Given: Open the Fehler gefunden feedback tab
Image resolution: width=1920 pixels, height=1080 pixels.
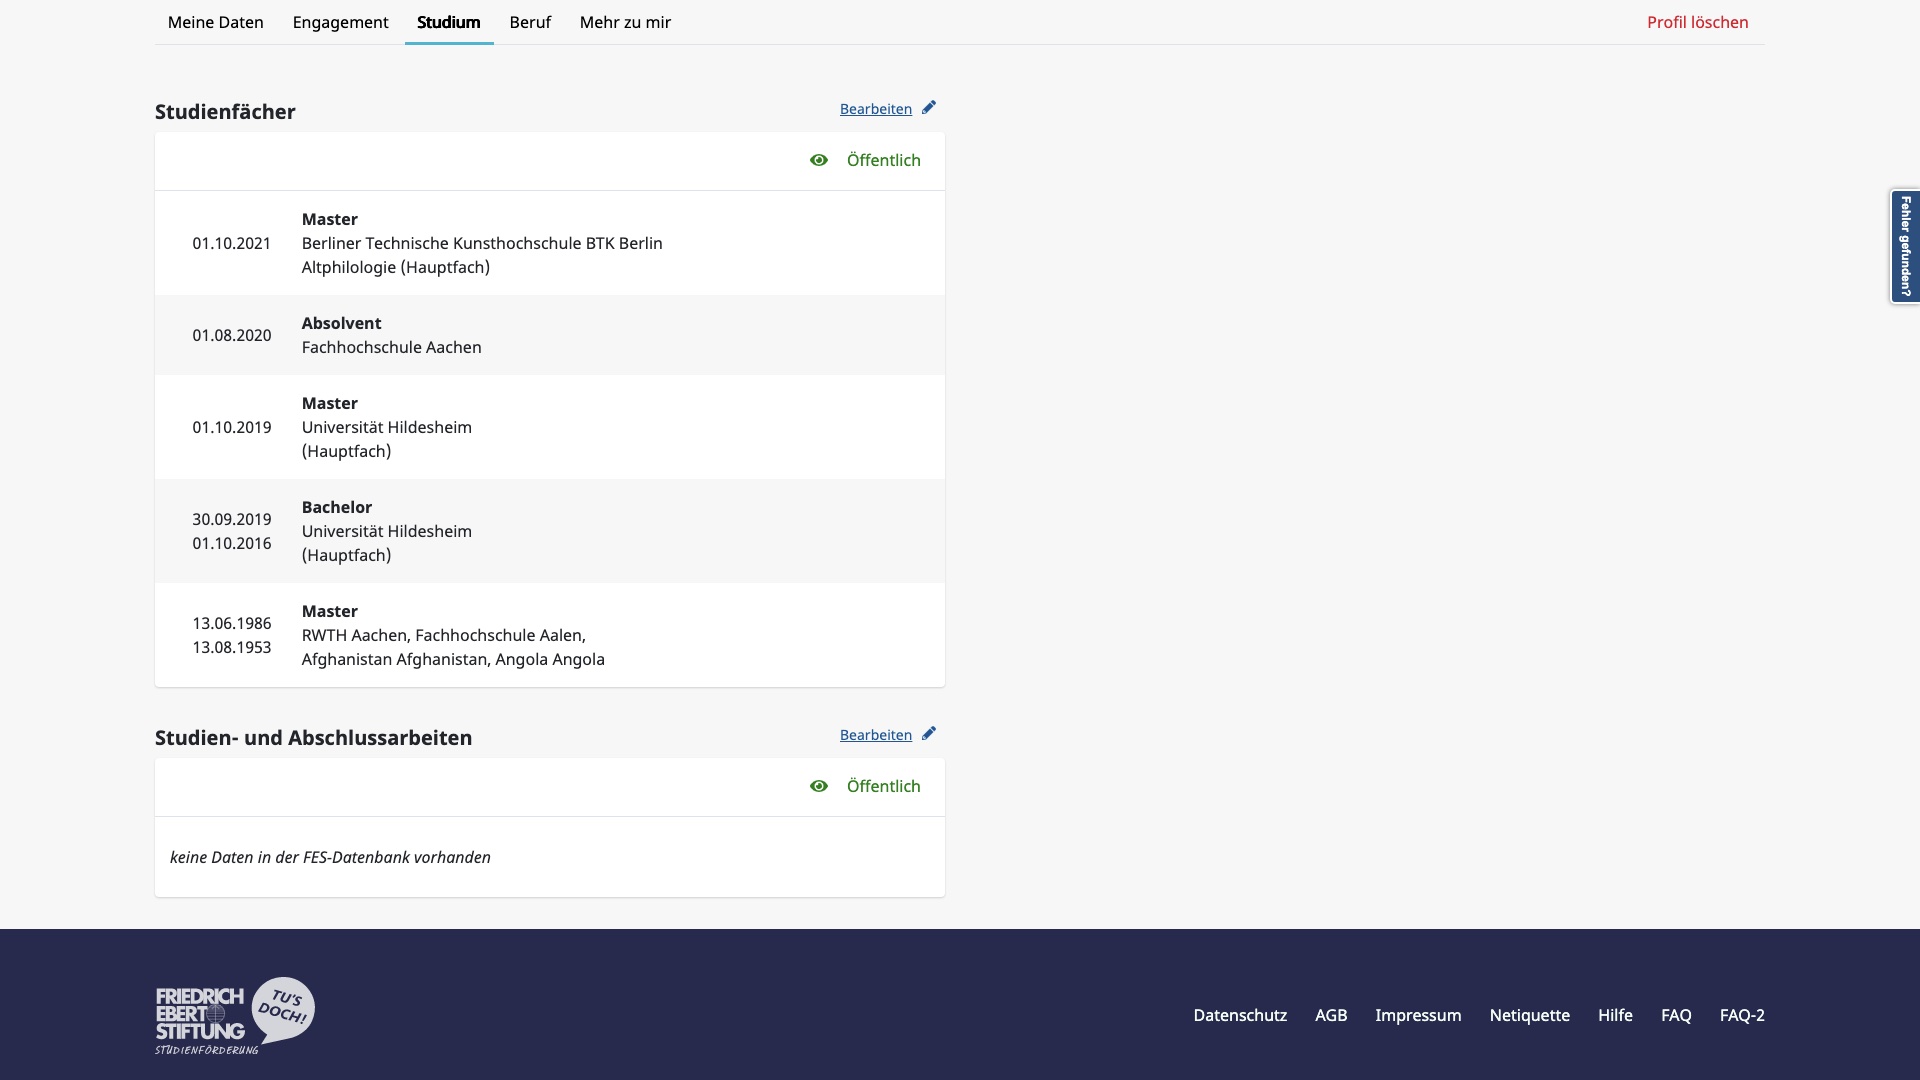Looking at the screenshot, I should 1905,246.
